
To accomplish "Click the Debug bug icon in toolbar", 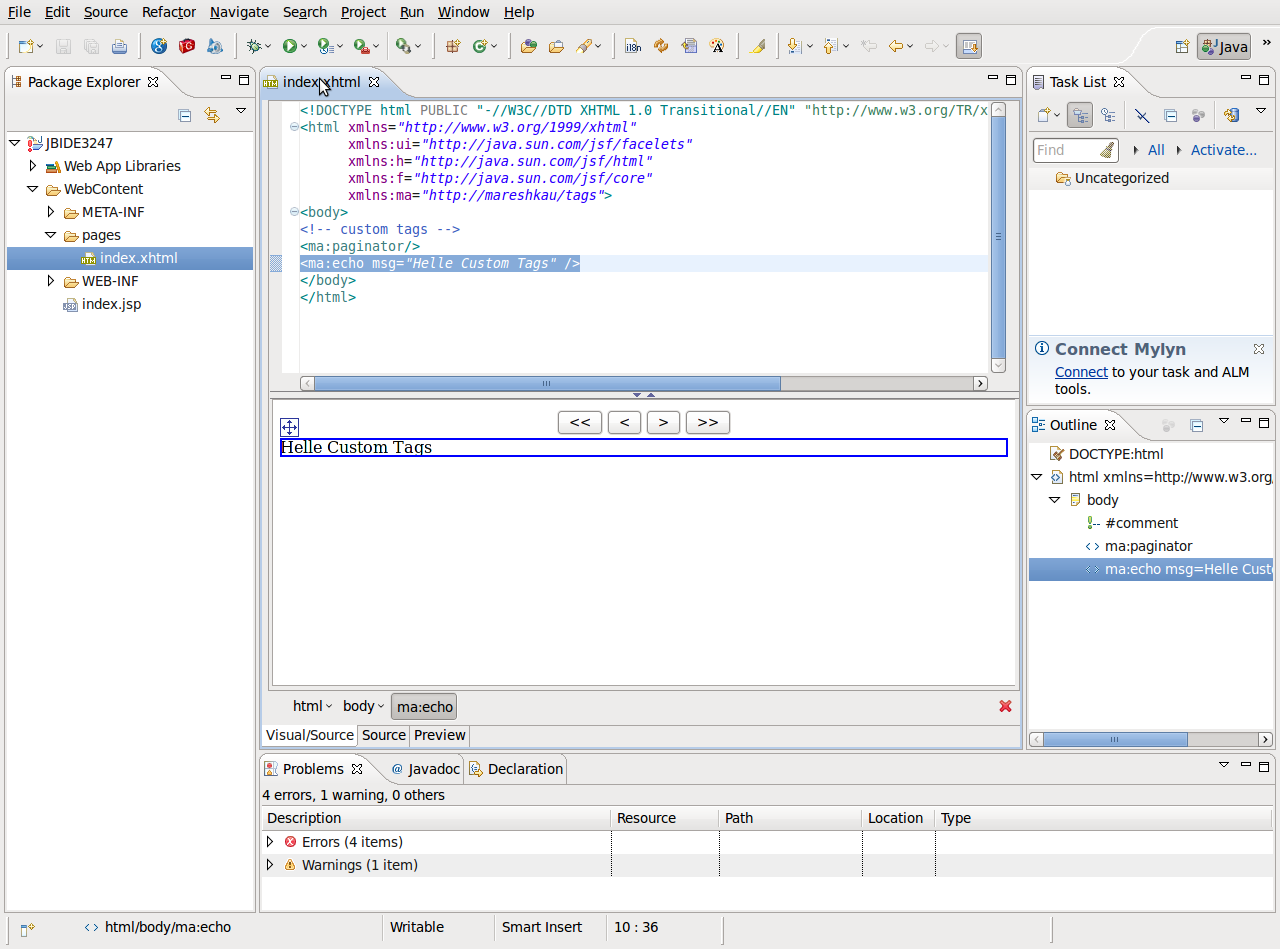I will 254,46.
